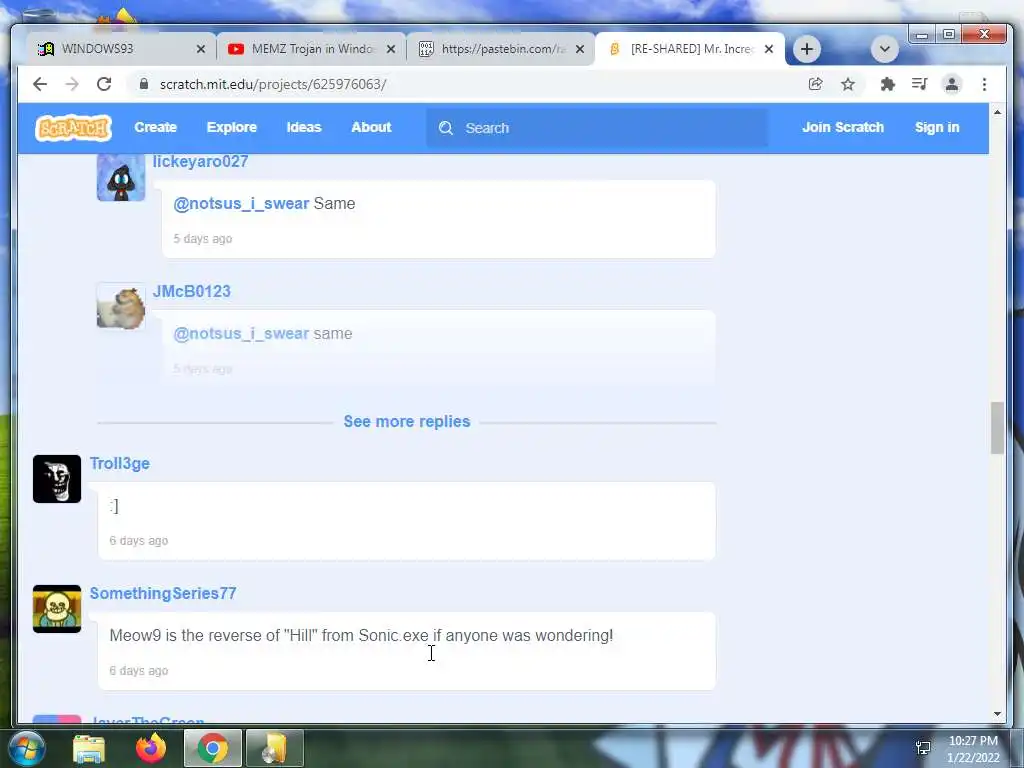Click the Scratch search field

point(597,128)
